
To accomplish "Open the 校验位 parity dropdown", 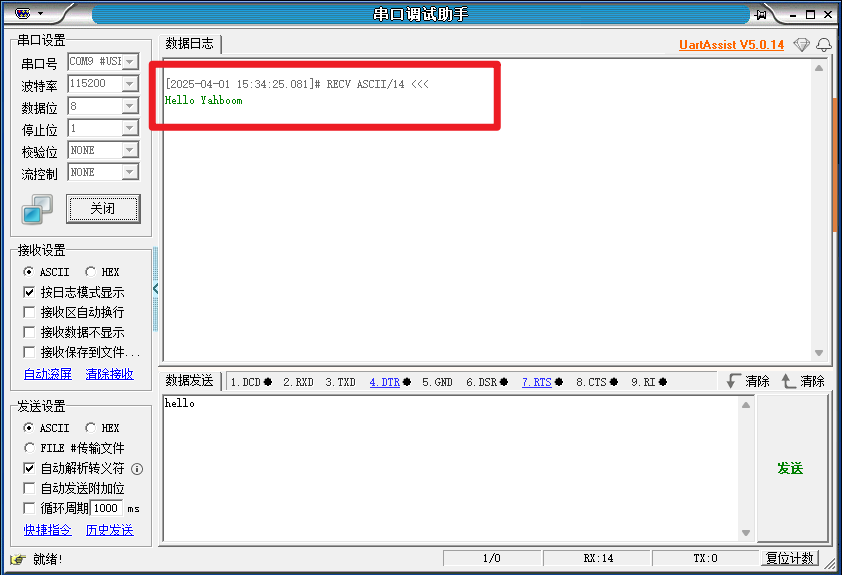I will tap(129, 150).
